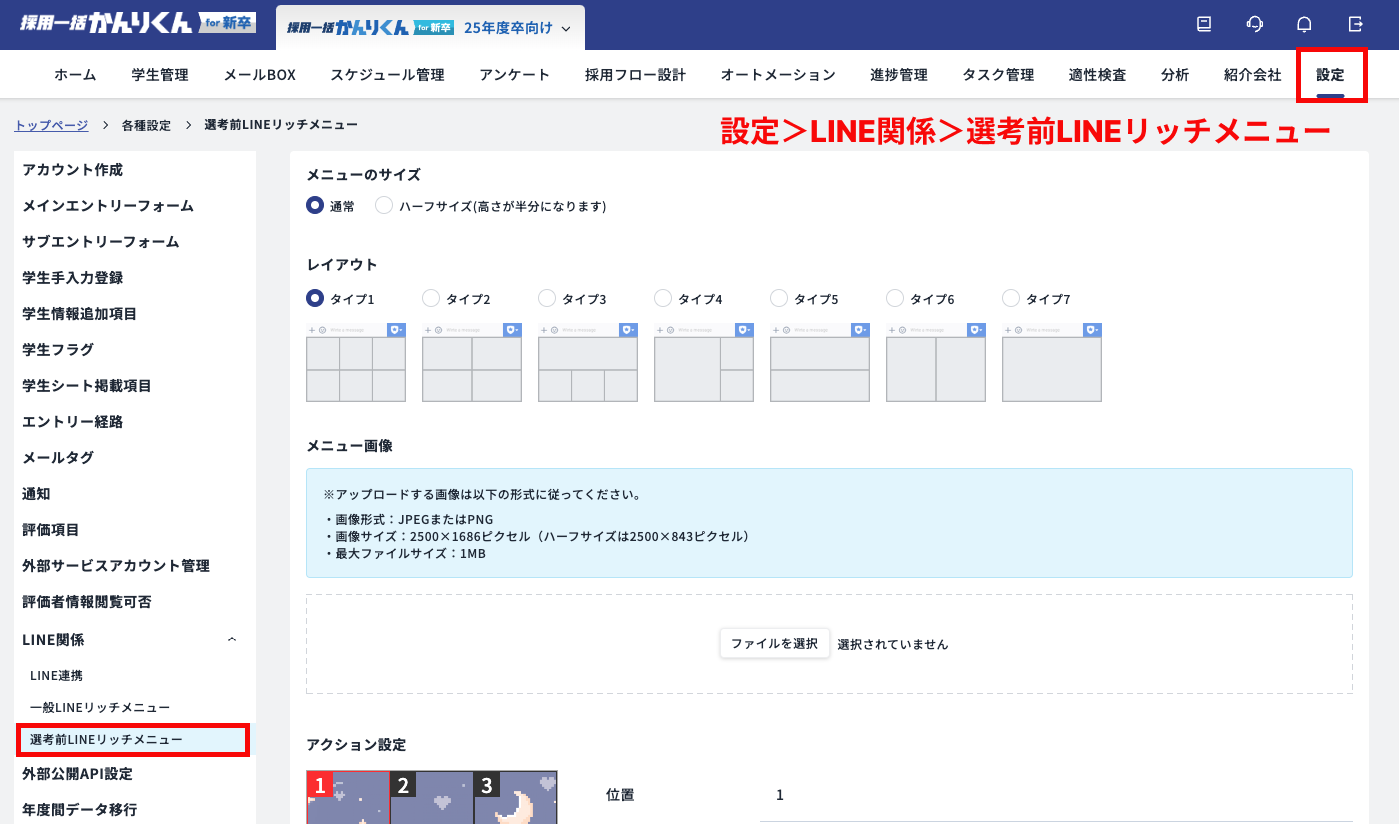Viewport: 1399px width, 824px height.
Task: Select ハーフサイズ menu size option
Action: click(x=383, y=205)
